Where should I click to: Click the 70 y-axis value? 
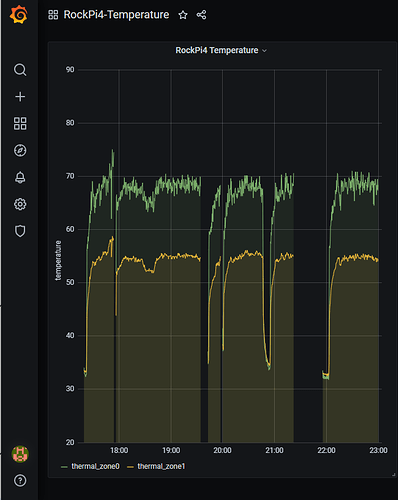tap(70, 176)
